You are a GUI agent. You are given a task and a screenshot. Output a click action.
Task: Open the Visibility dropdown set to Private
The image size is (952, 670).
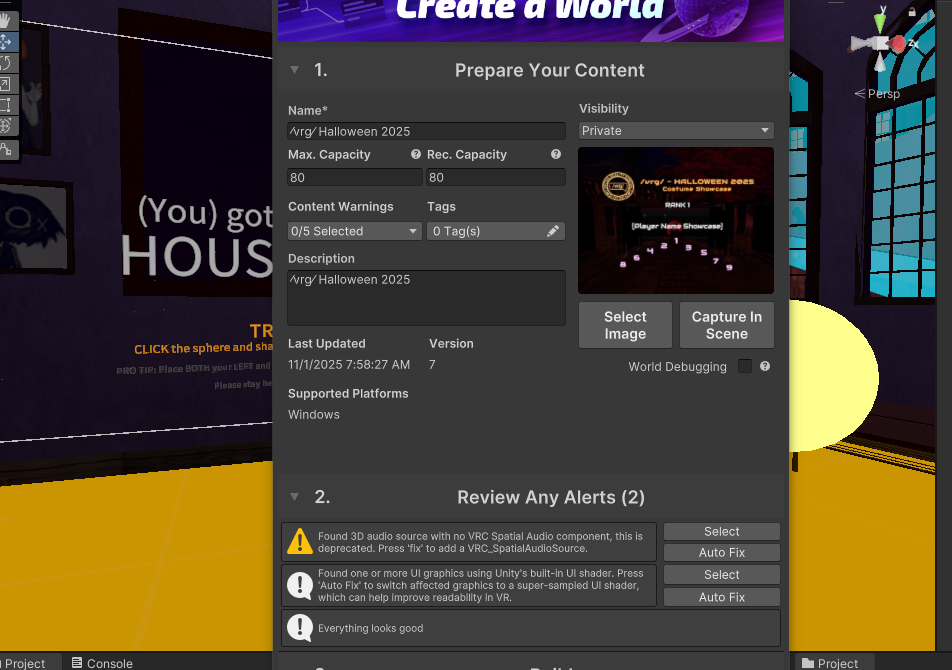pyautogui.click(x=676, y=130)
